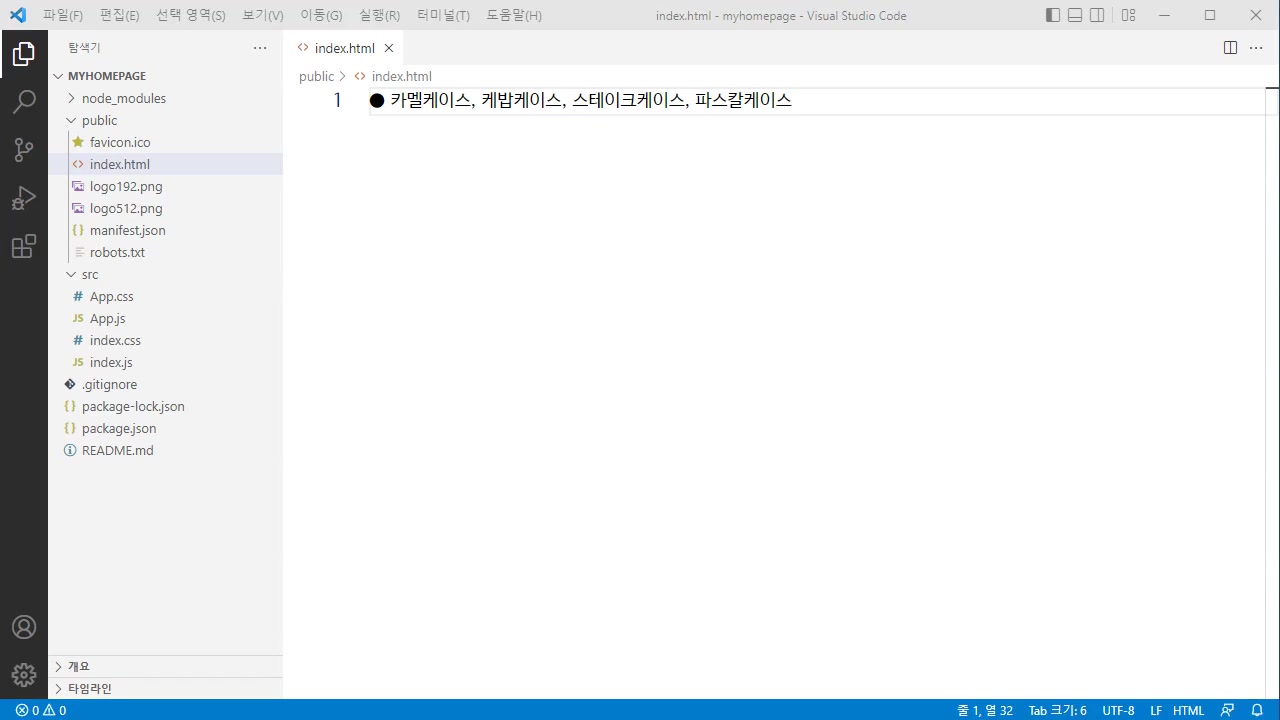Screen dimensions: 1280x720
Task: Open the 터미널 menu
Action: (x=443, y=15)
